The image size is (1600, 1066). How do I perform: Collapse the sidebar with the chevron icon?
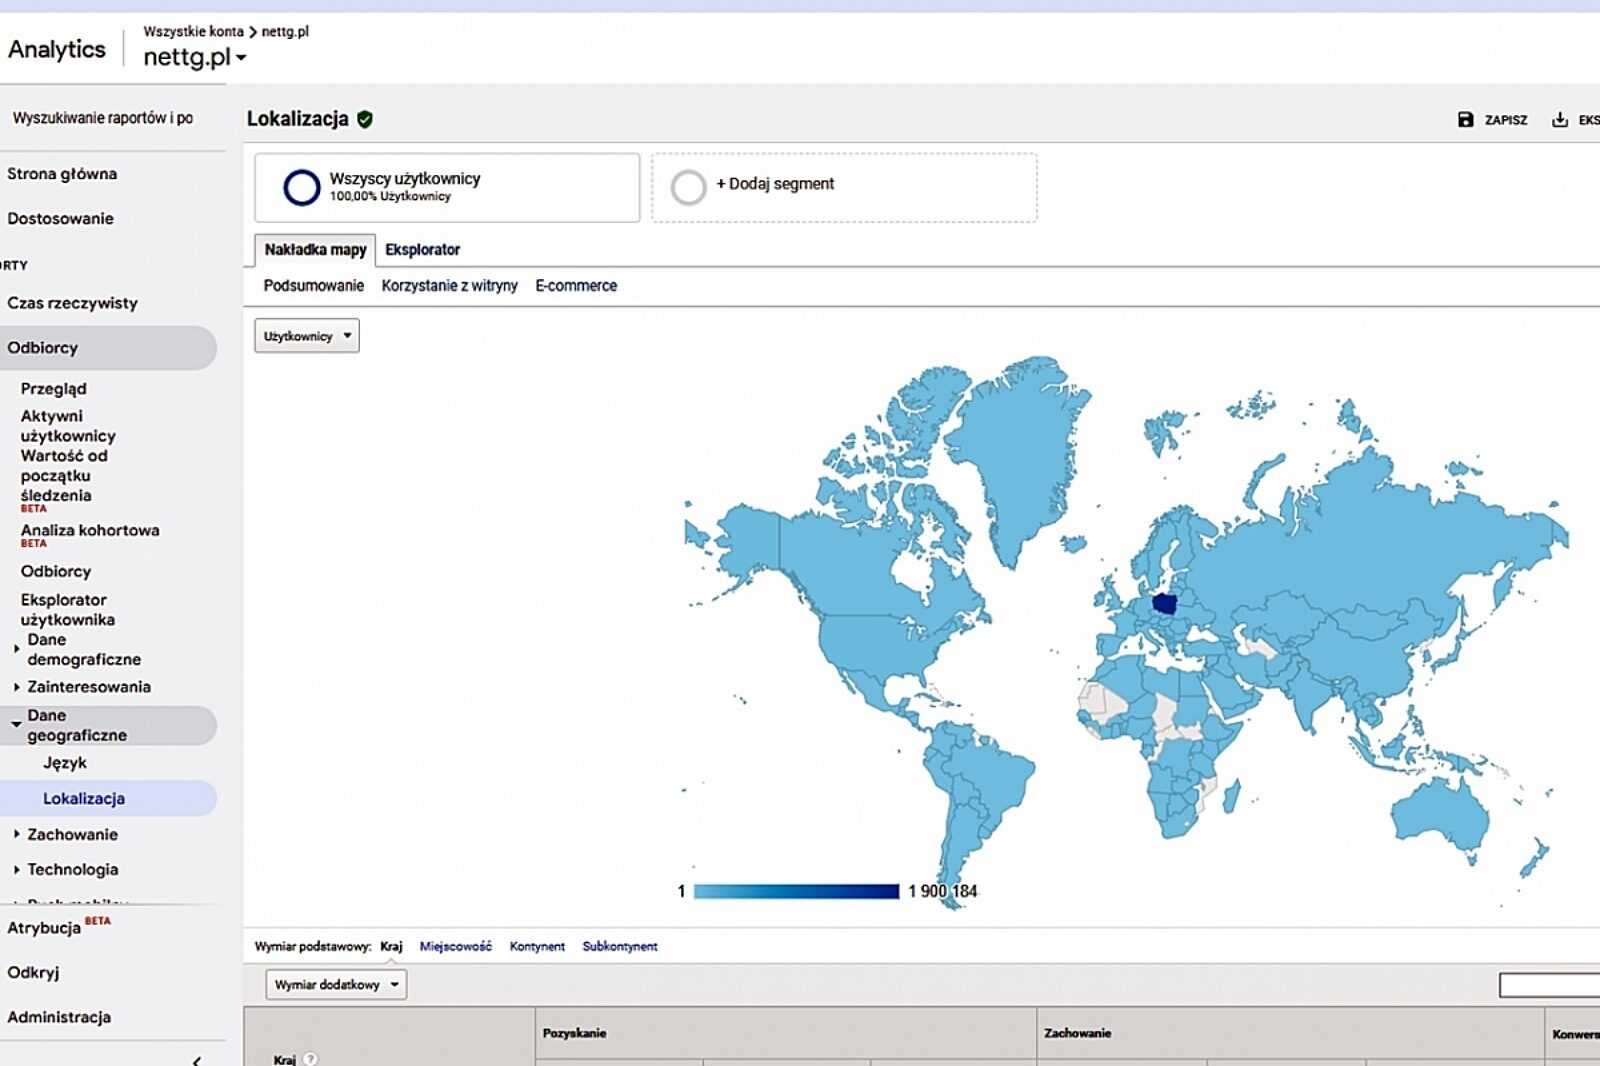[x=197, y=1059]
